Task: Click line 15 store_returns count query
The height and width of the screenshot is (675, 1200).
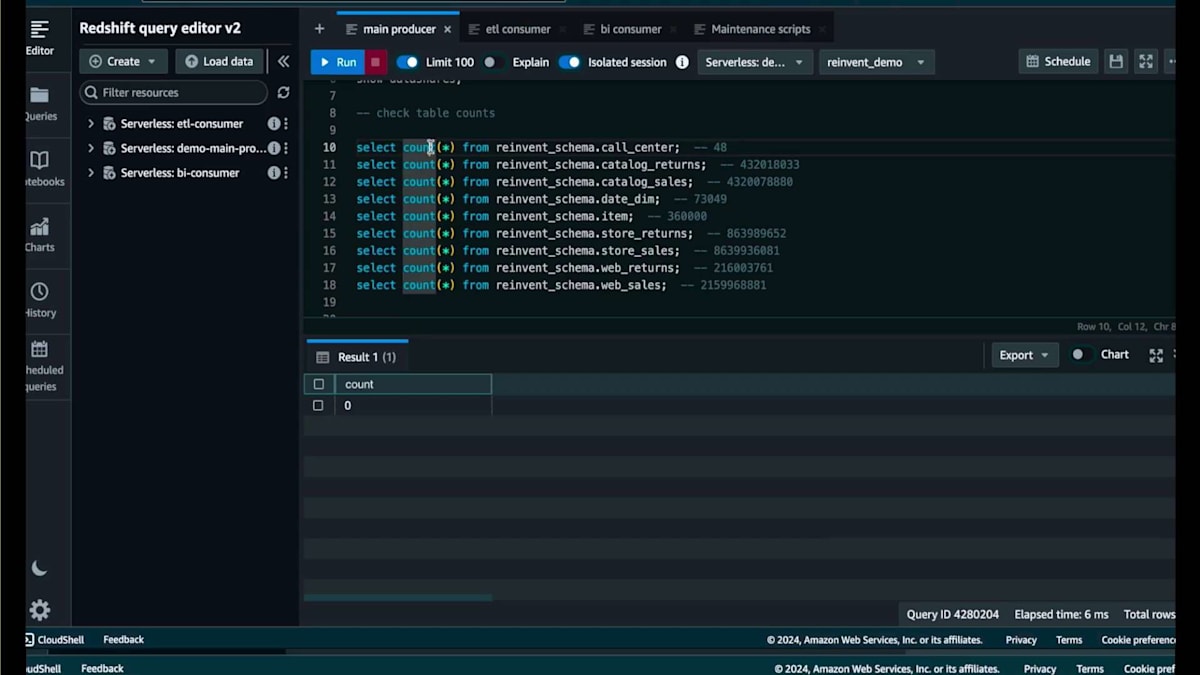Action: (x=571, y=233)
